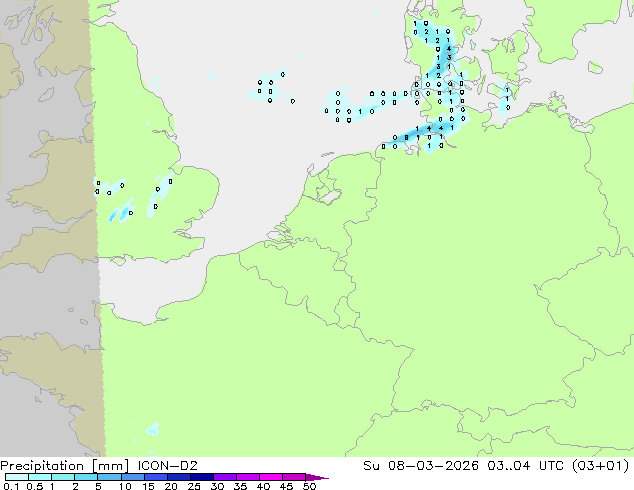The height and width of the screenshot is (490, 634).
Task: Click the '(03+01)' forecast offset text
Action: [600, 466]
